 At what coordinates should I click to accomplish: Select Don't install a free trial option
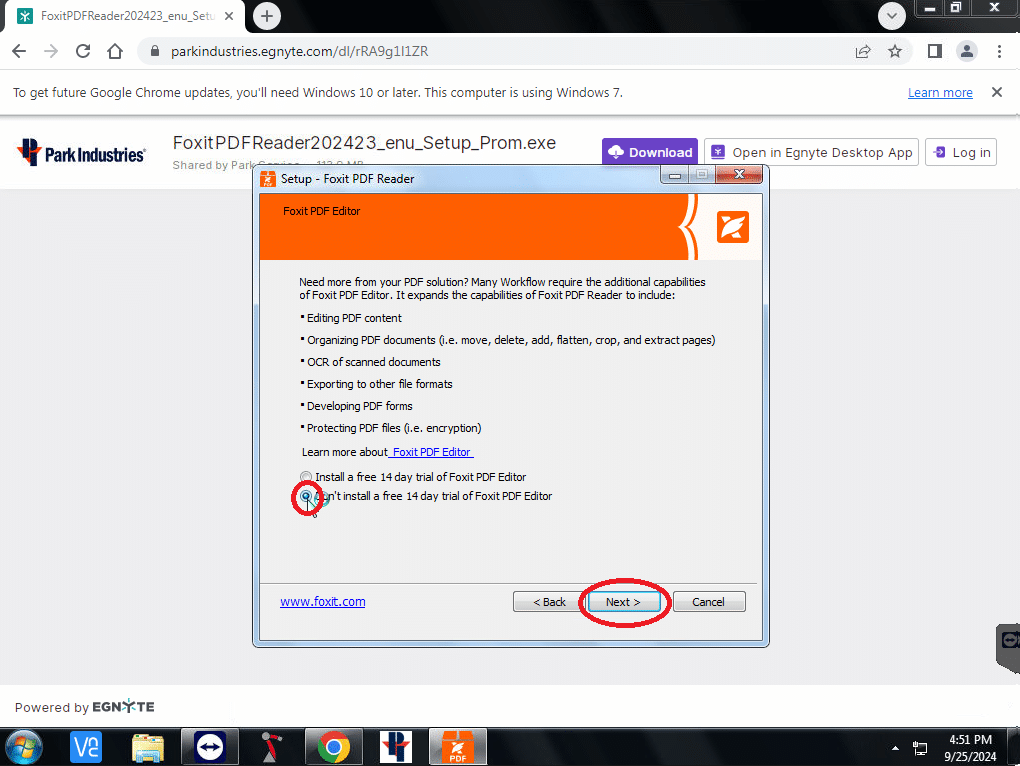(306, 496)
